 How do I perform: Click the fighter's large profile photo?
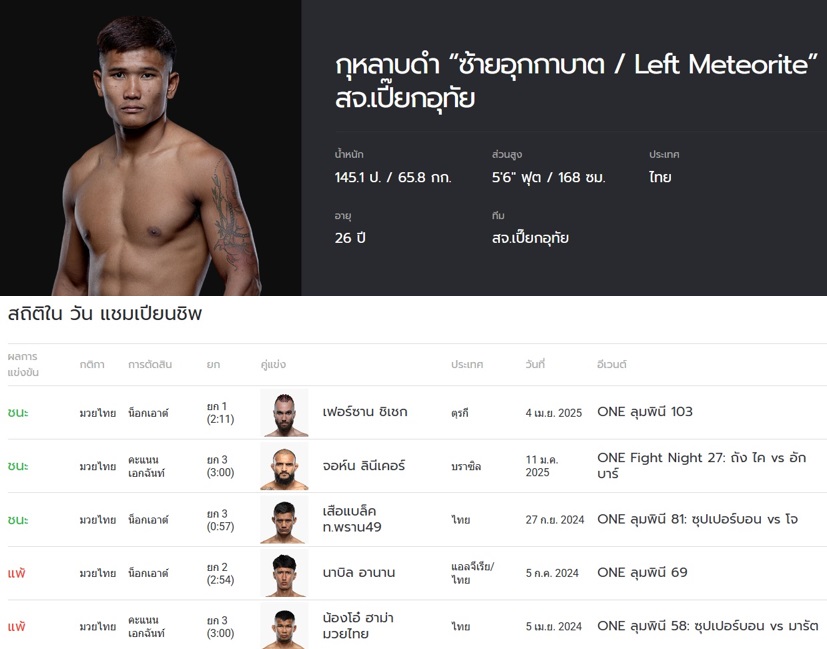coord(150,150)
